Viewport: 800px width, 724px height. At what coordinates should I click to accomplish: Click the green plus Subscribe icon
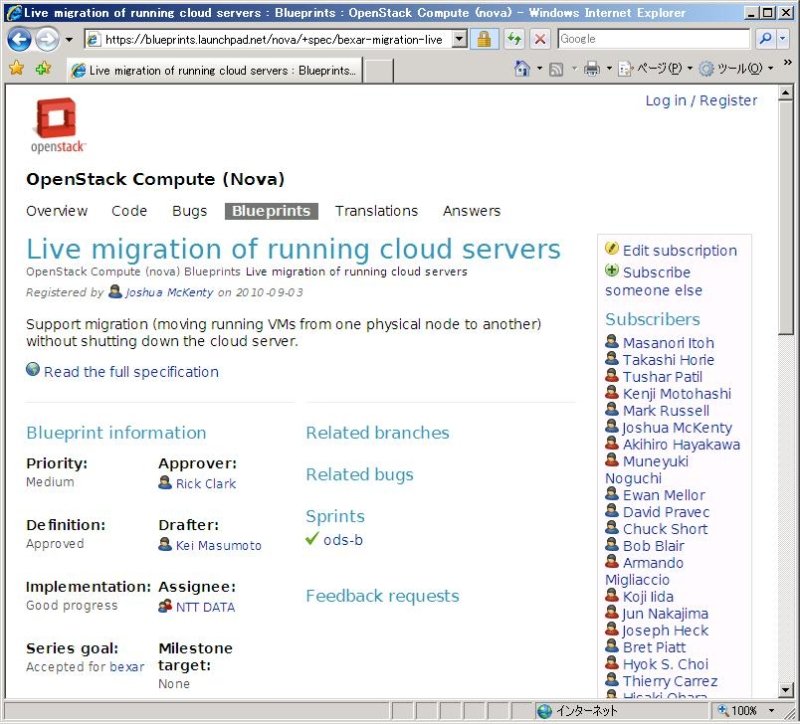tap(612, 270)
